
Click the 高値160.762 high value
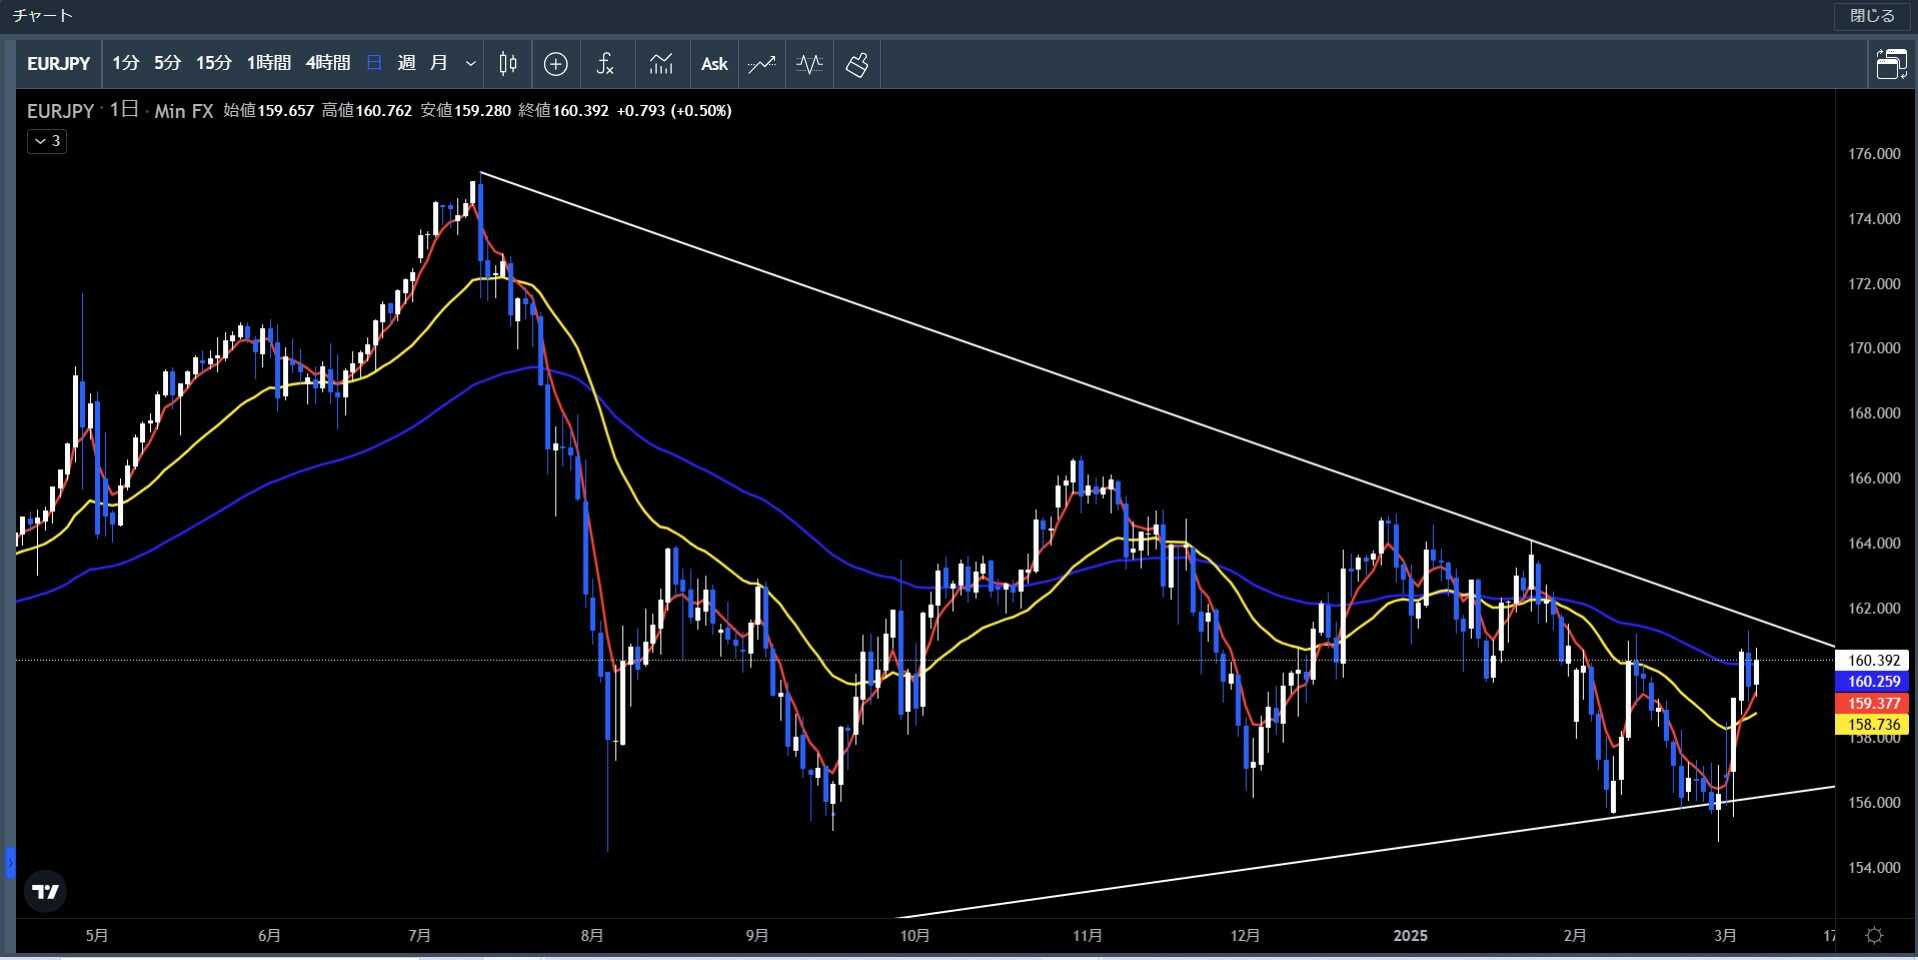366,111
